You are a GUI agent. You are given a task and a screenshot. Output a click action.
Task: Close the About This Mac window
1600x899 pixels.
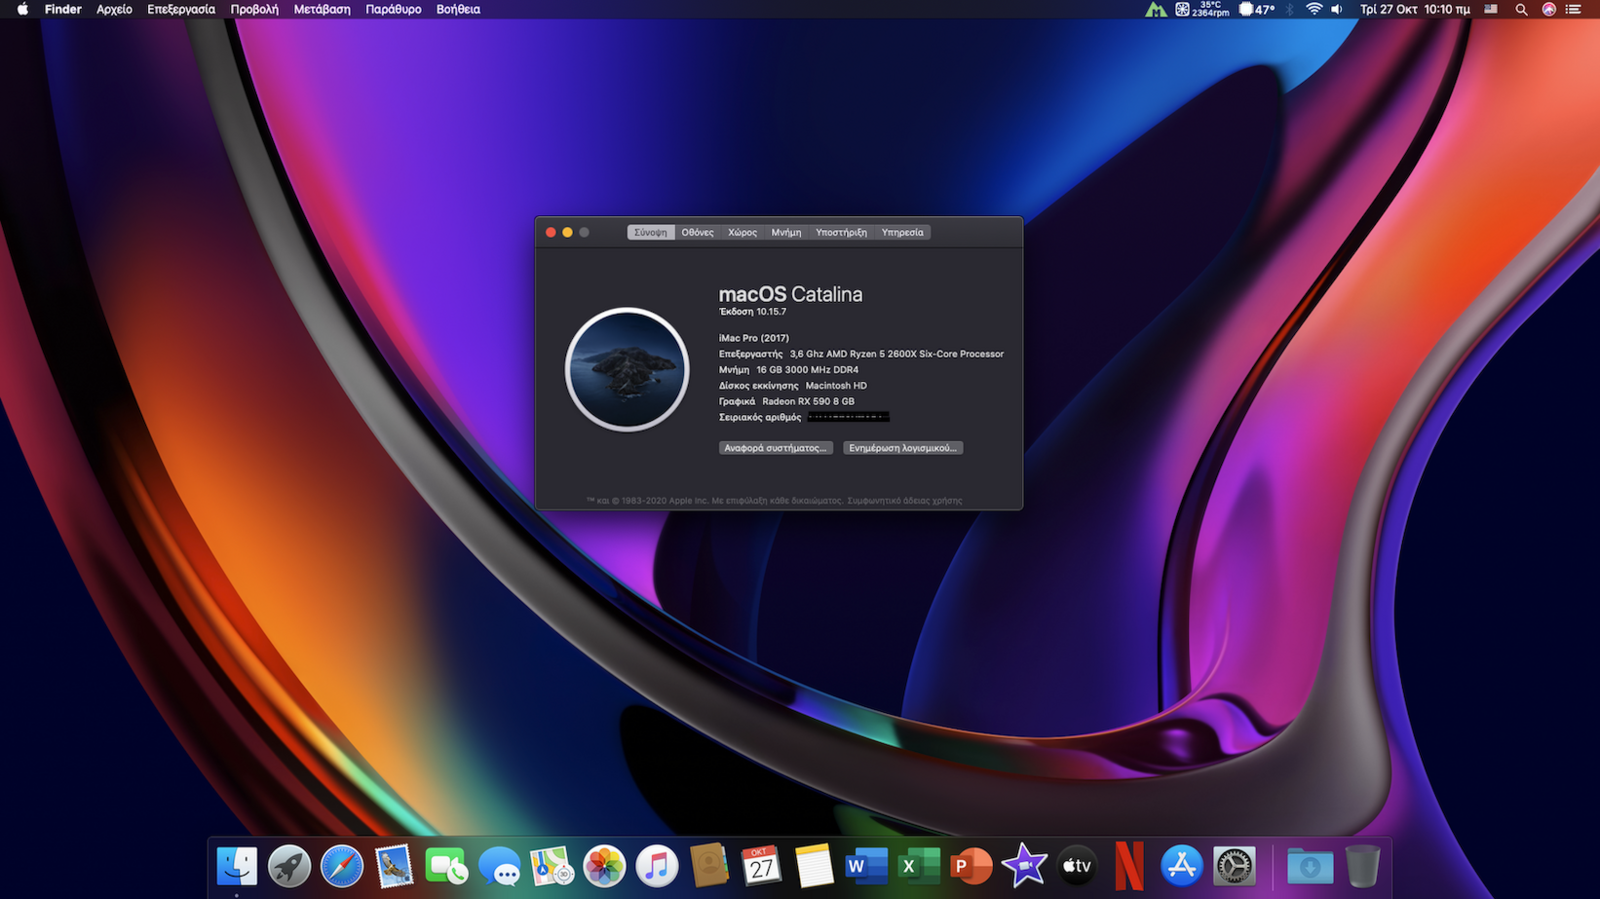(550, 232)
